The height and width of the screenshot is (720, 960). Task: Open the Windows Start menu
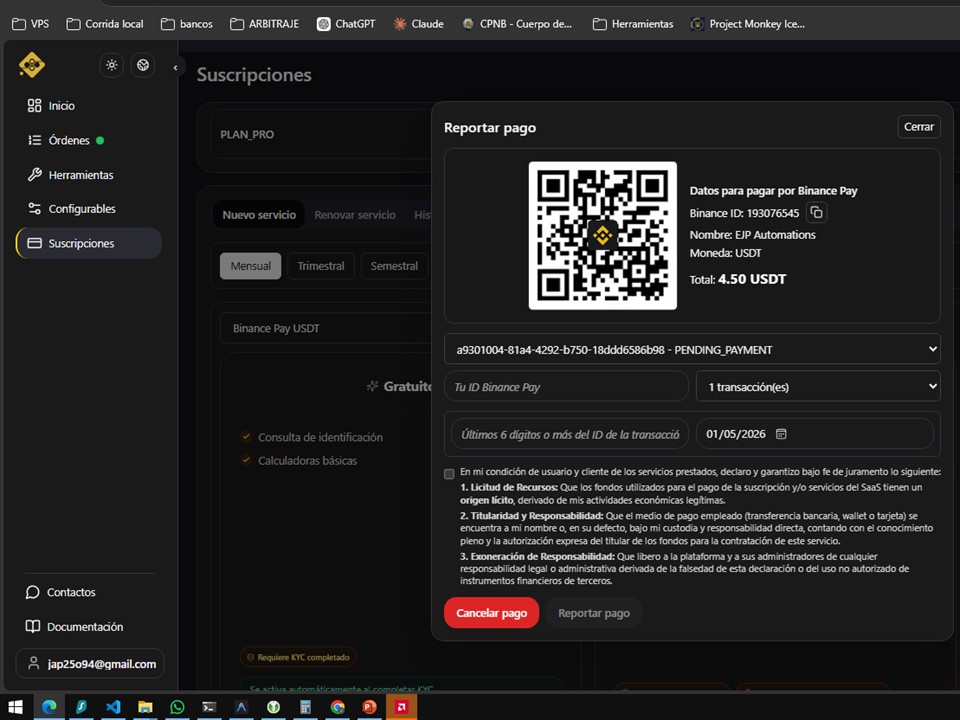[15, 707]
